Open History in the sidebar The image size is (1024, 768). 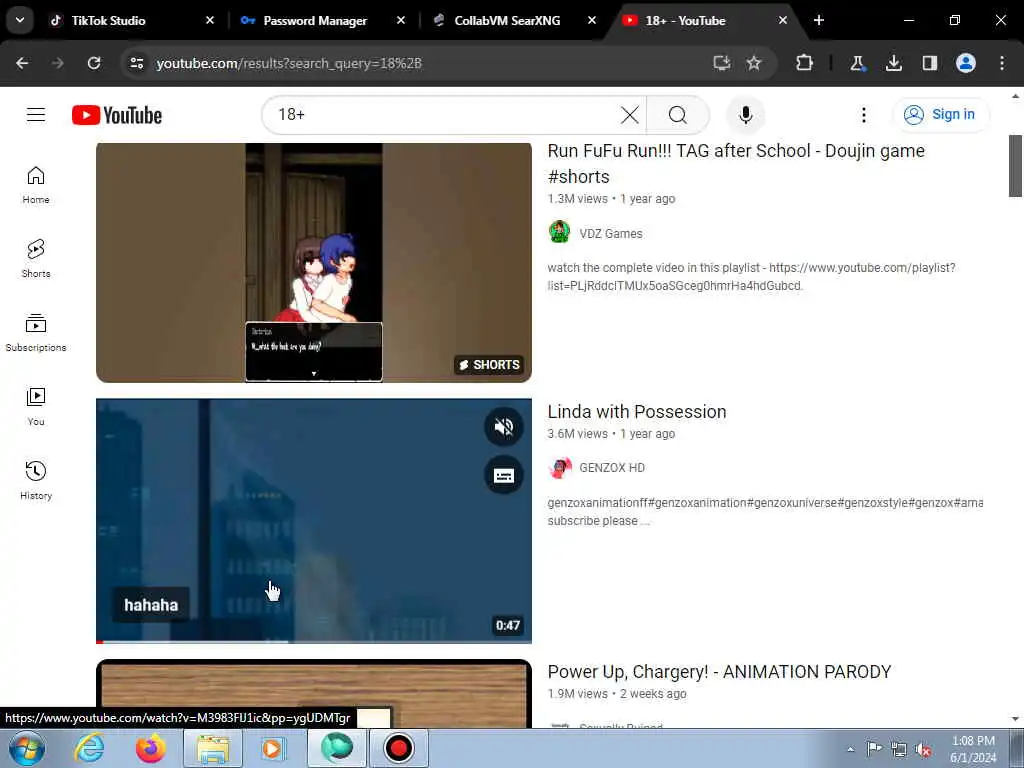pyautogui.click(x=36, y=481)
